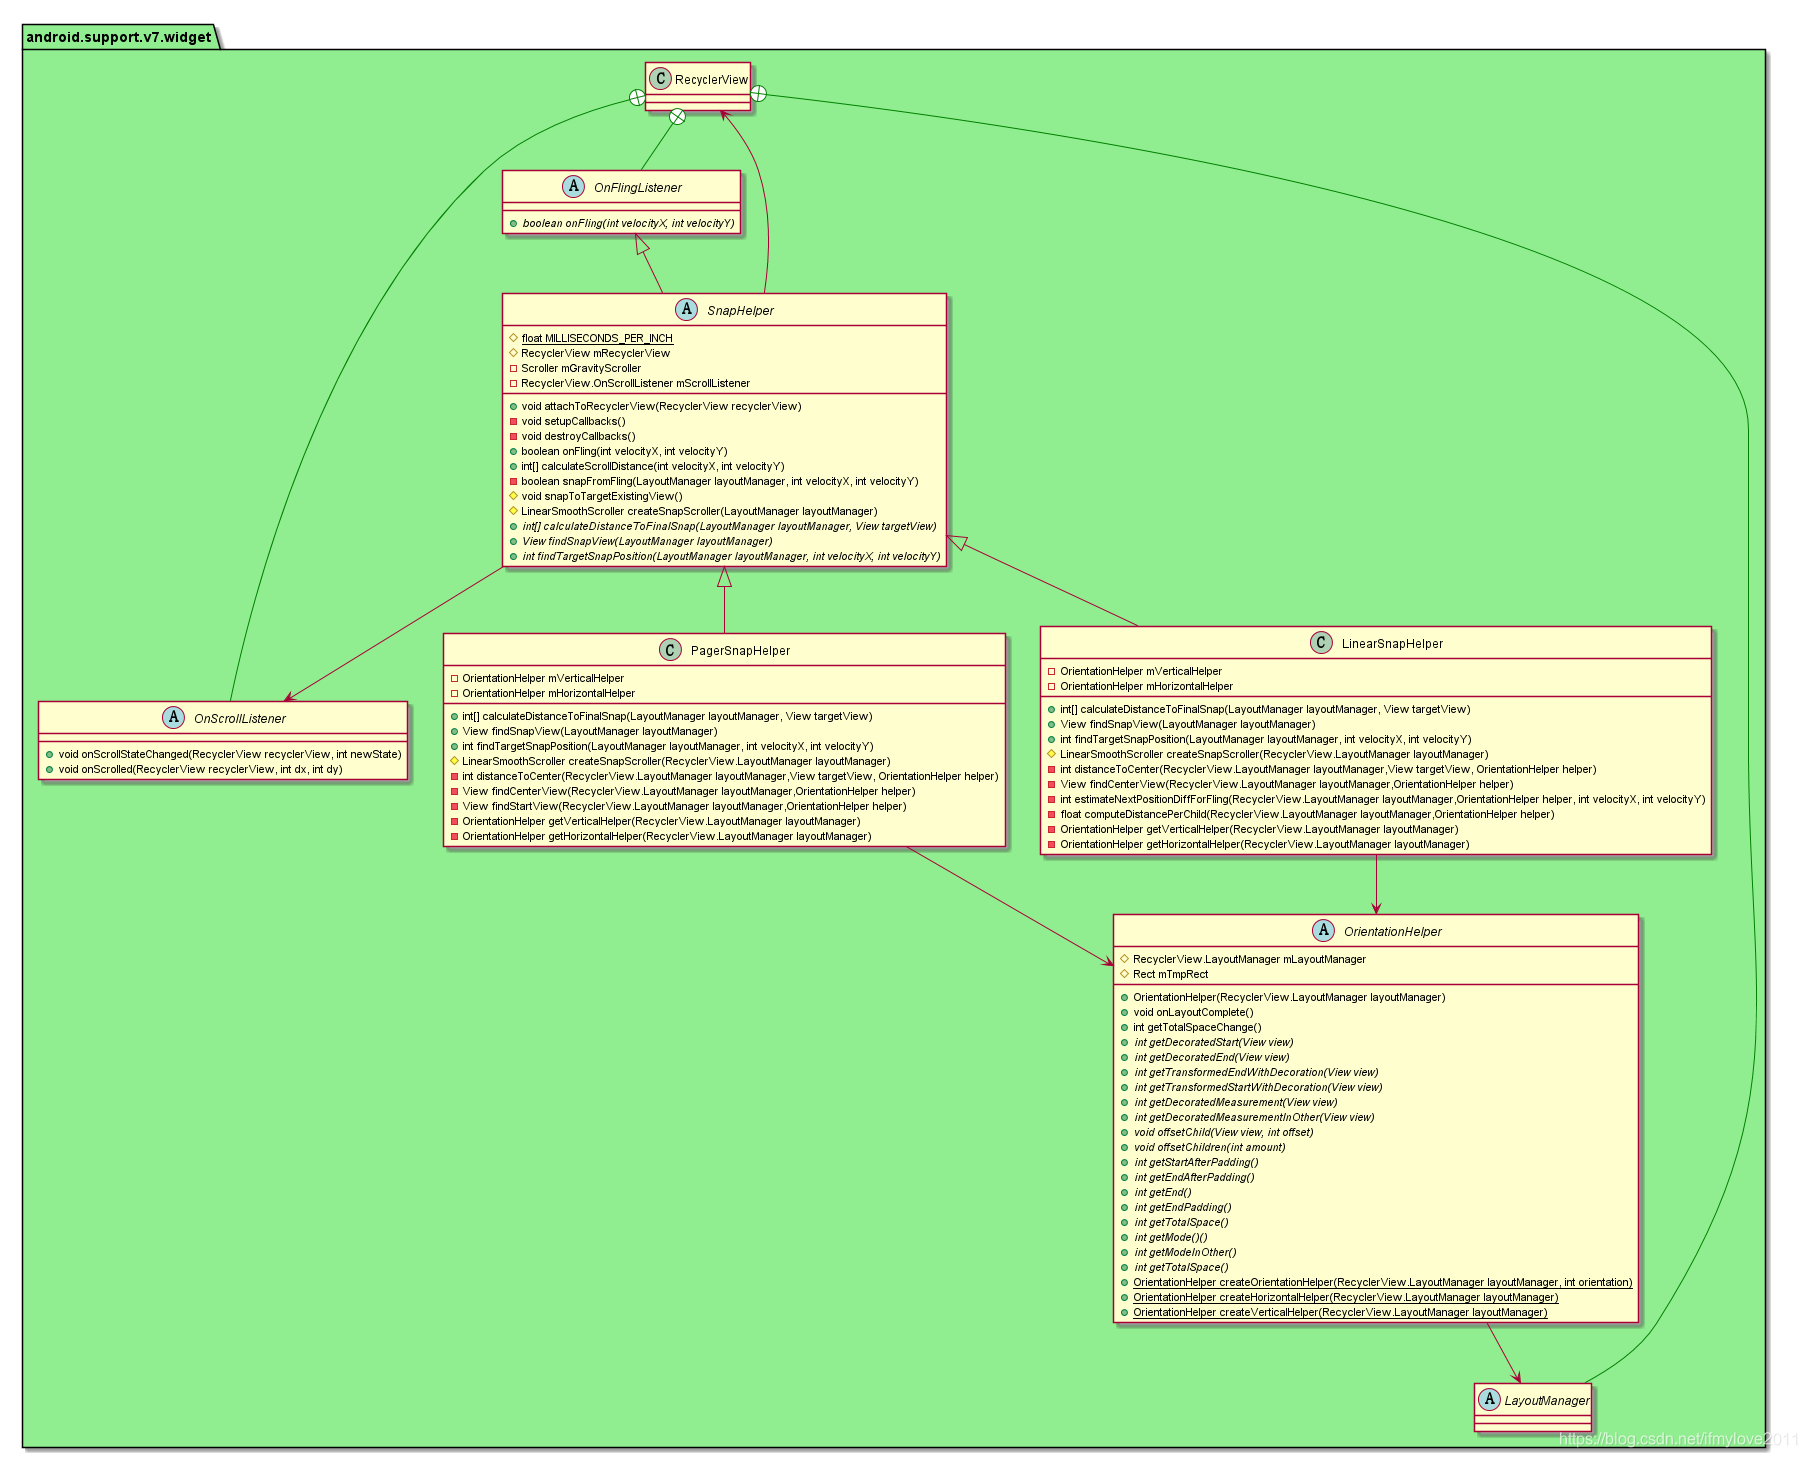Click the A abstract icon beside SnapHelper
Screen dimensions: 1807x1458
tap(686, 309)
